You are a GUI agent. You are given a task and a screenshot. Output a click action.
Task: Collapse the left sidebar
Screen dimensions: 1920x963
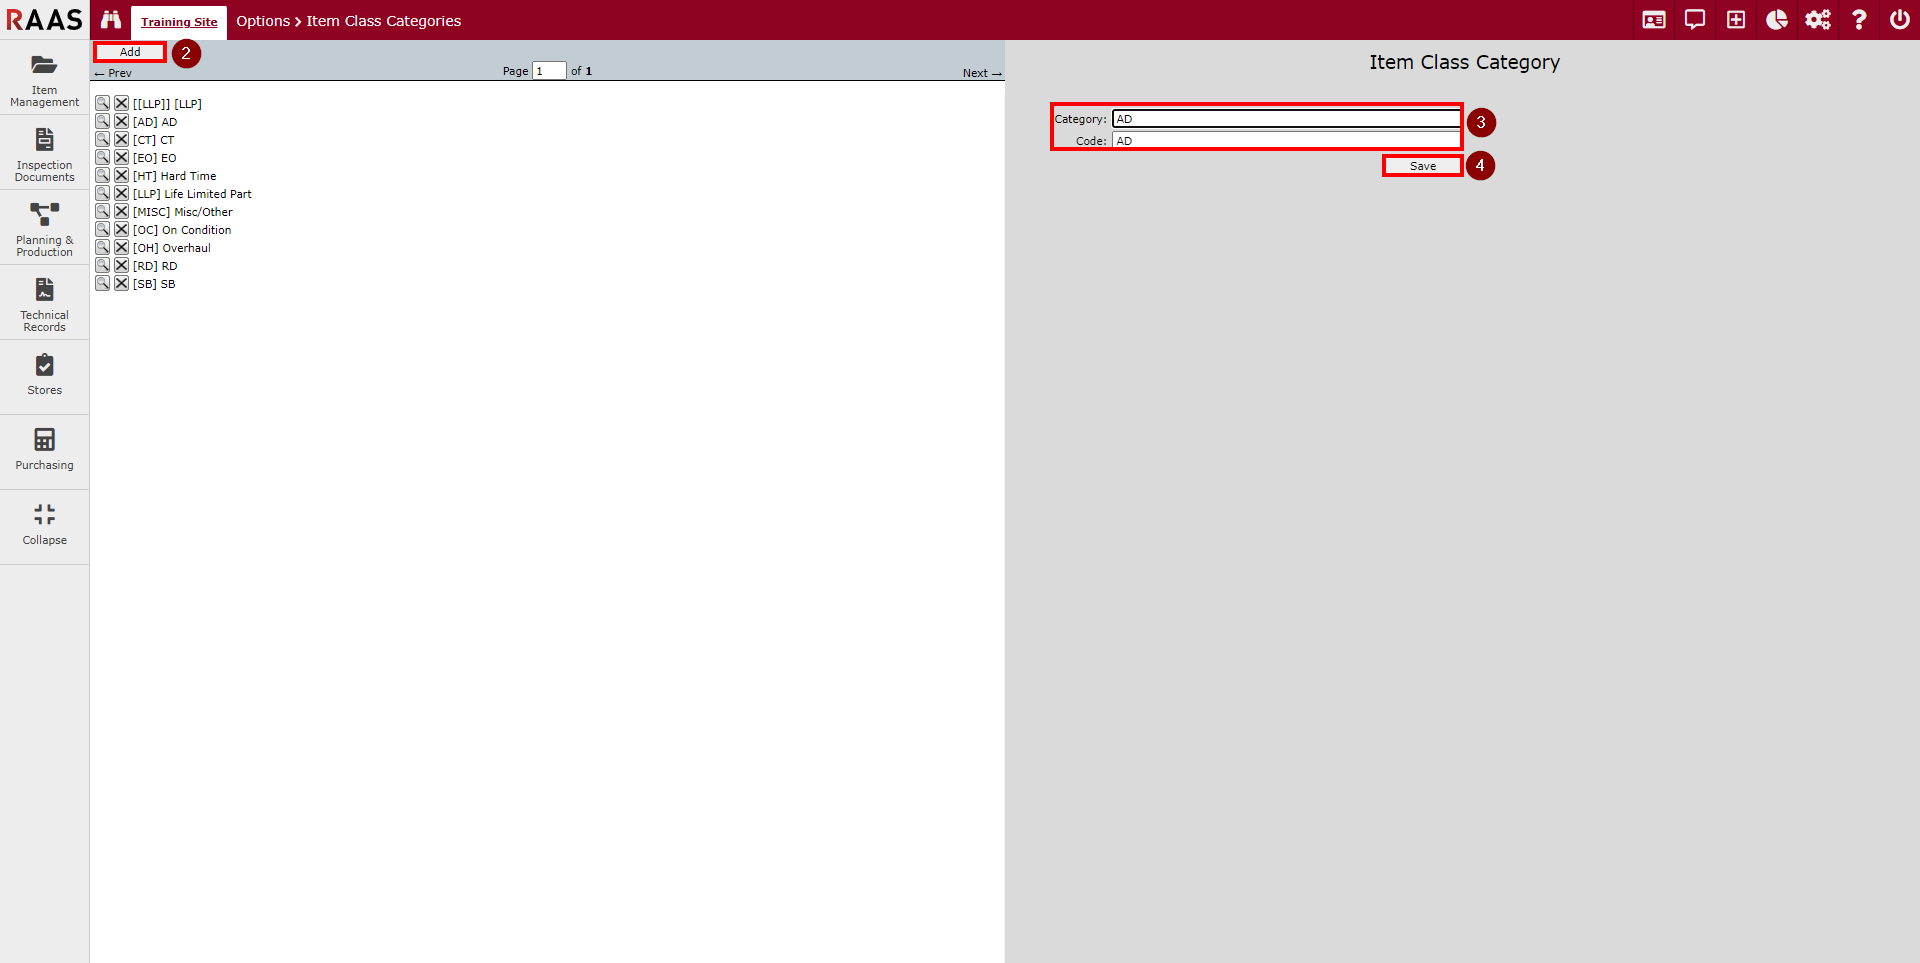click(x=44, y=525)
